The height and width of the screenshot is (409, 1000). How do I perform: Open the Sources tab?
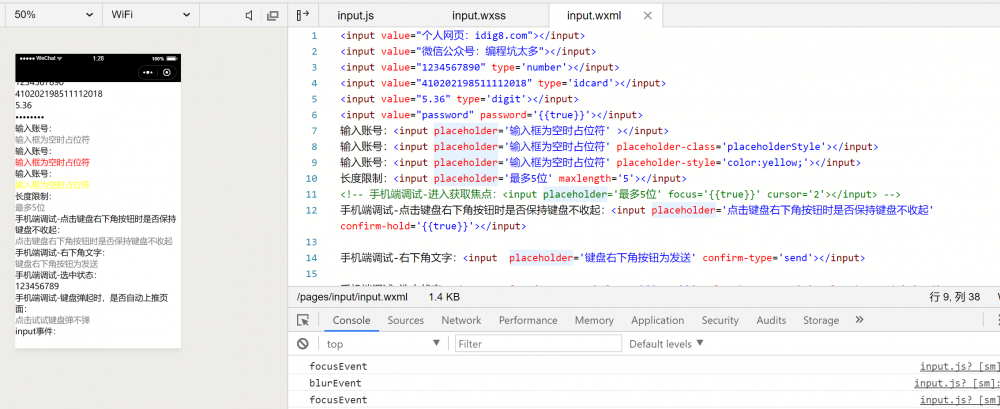click(x=406, y=320)
